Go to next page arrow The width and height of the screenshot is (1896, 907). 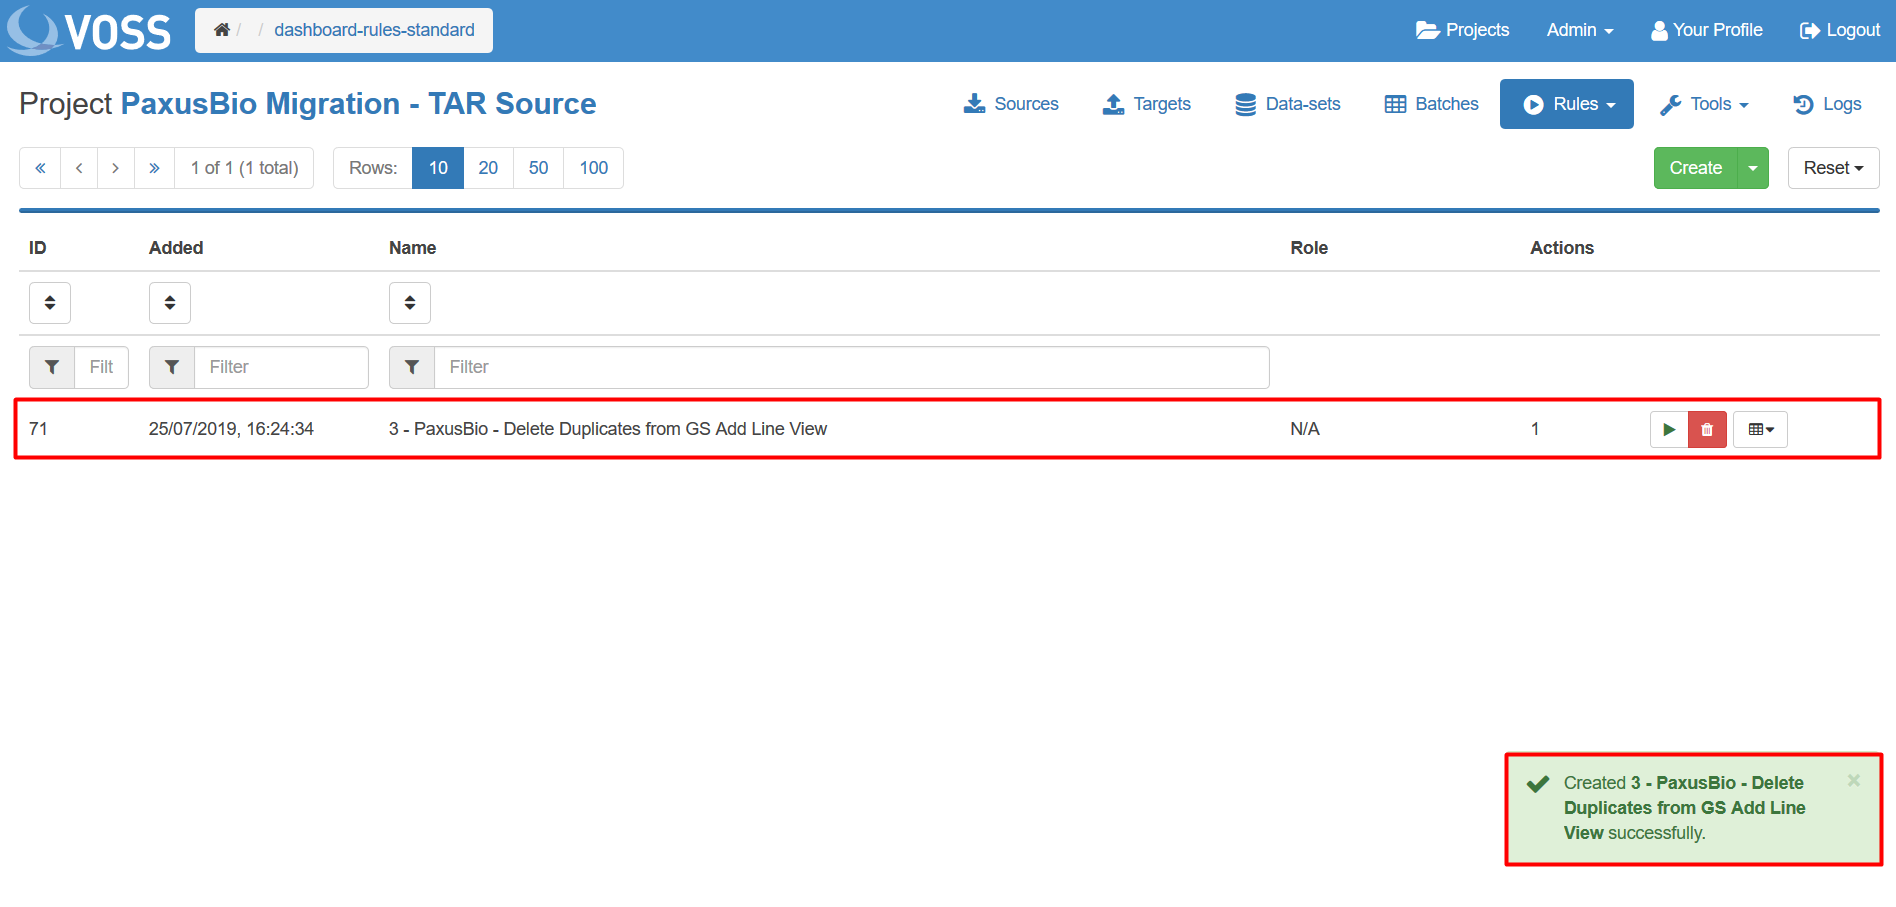point(116,168)
